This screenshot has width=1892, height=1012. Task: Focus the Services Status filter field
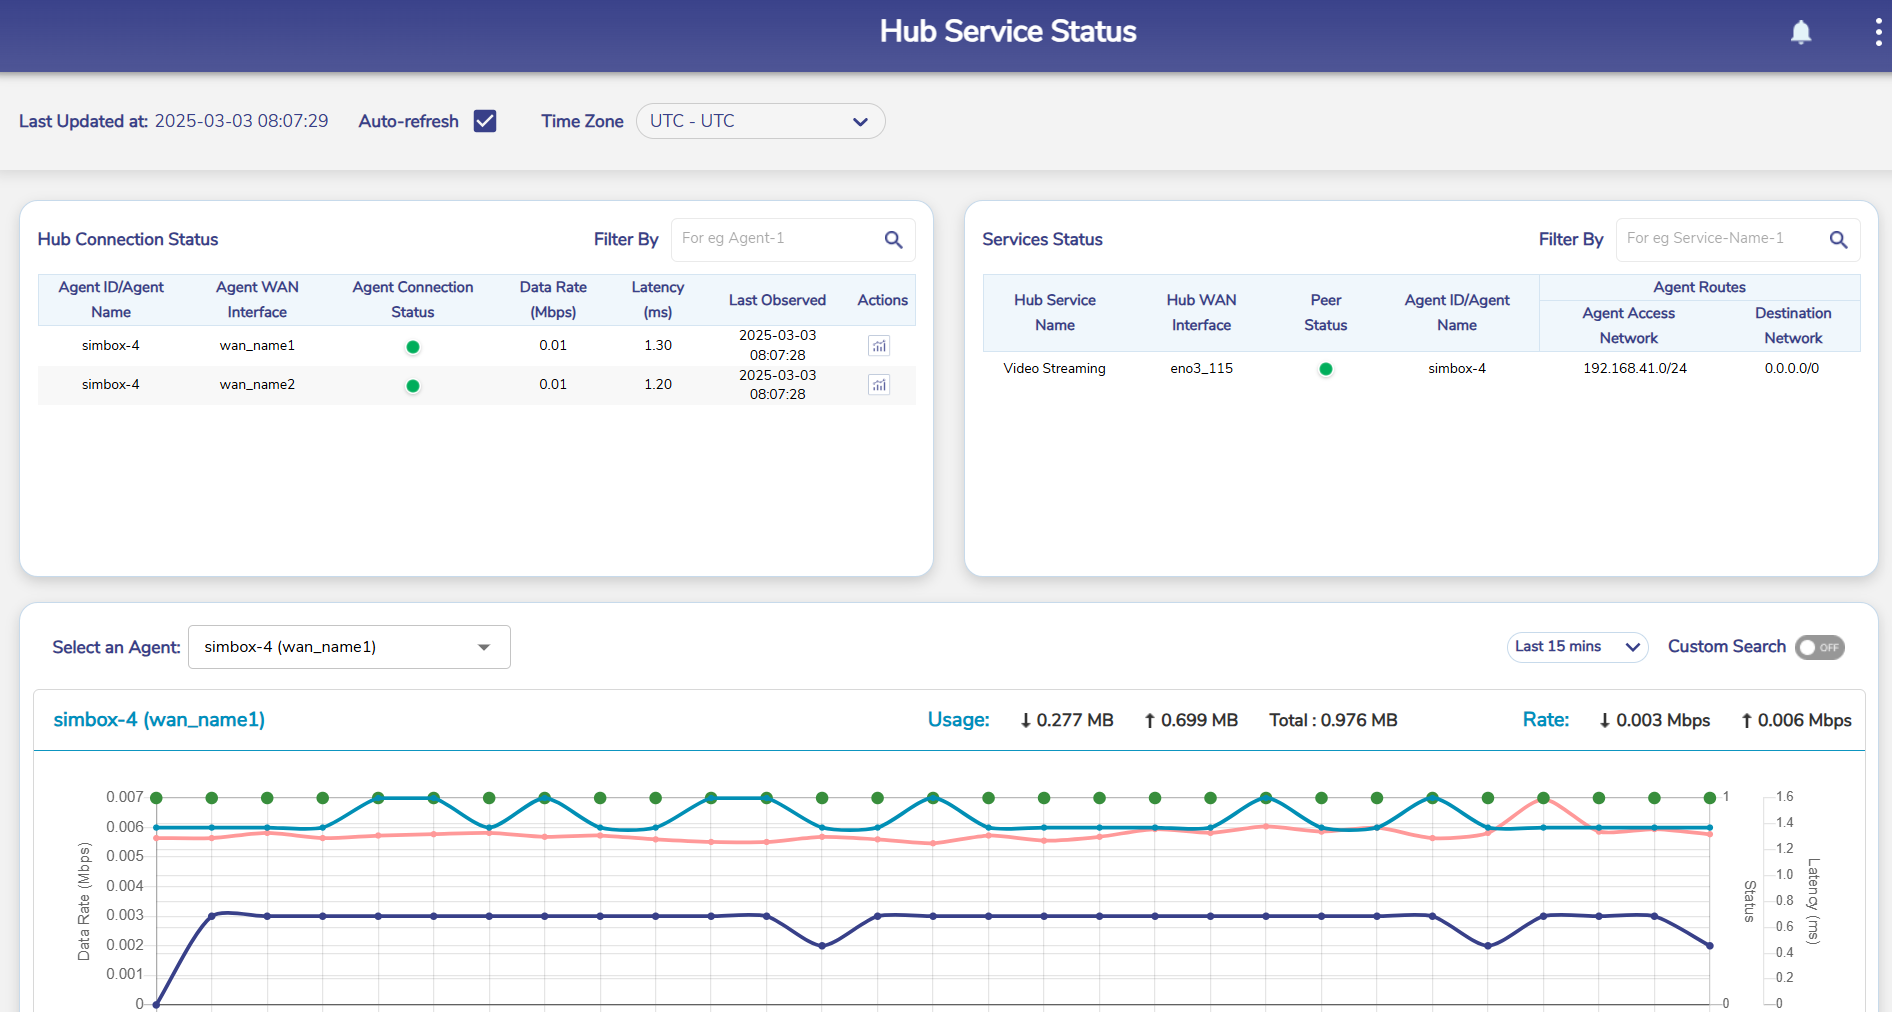[x=1720, y=239]
